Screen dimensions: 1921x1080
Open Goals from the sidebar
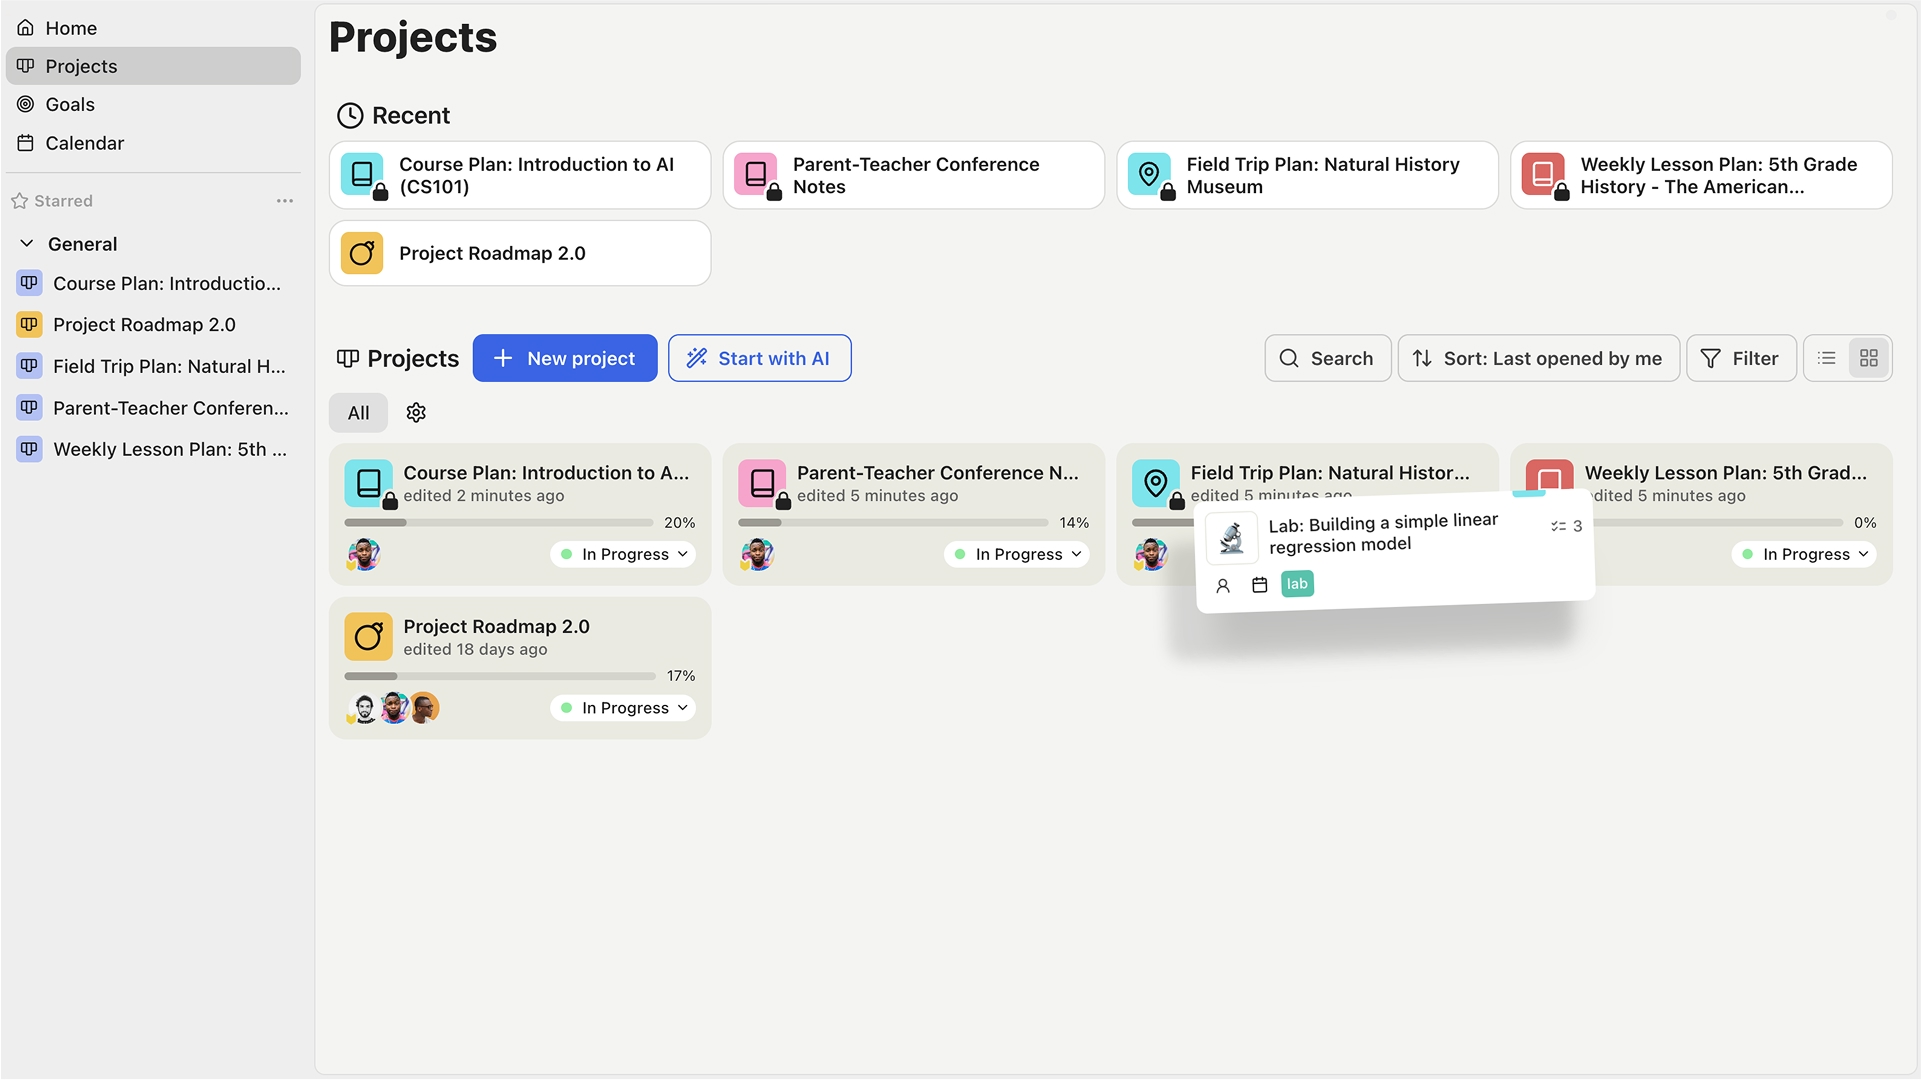click(x=70, y=105)
